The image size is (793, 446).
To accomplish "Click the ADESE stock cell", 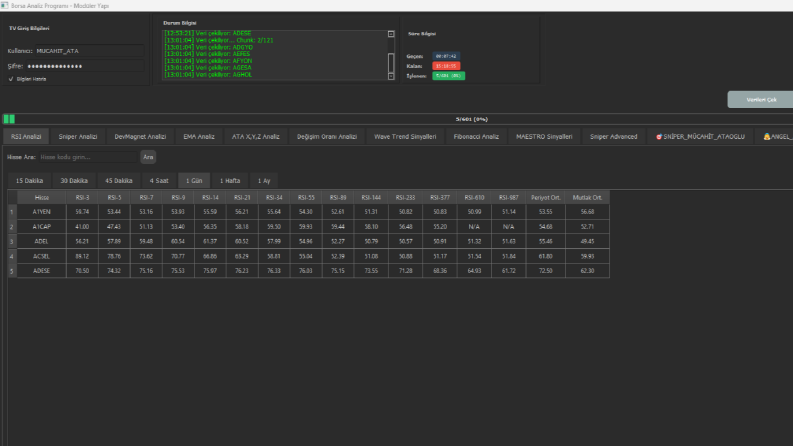I will click(x=41, y=271).
